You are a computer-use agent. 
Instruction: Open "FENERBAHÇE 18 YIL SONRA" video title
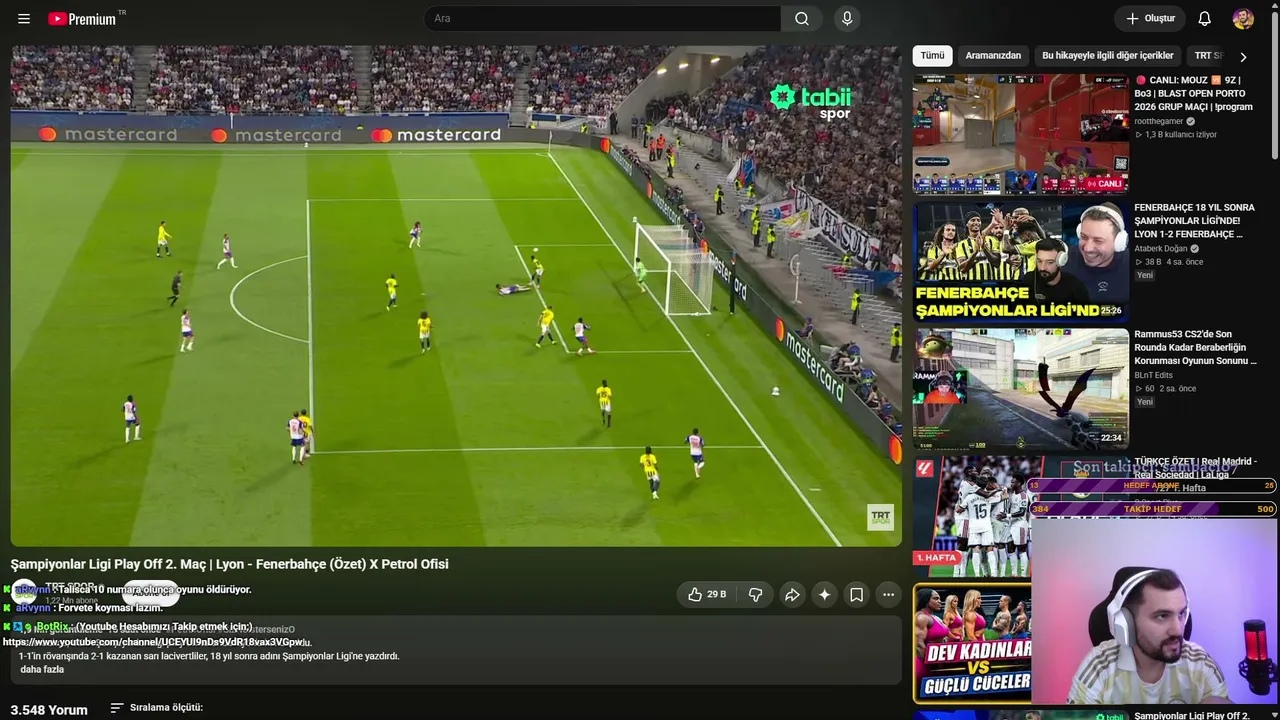1195,221
